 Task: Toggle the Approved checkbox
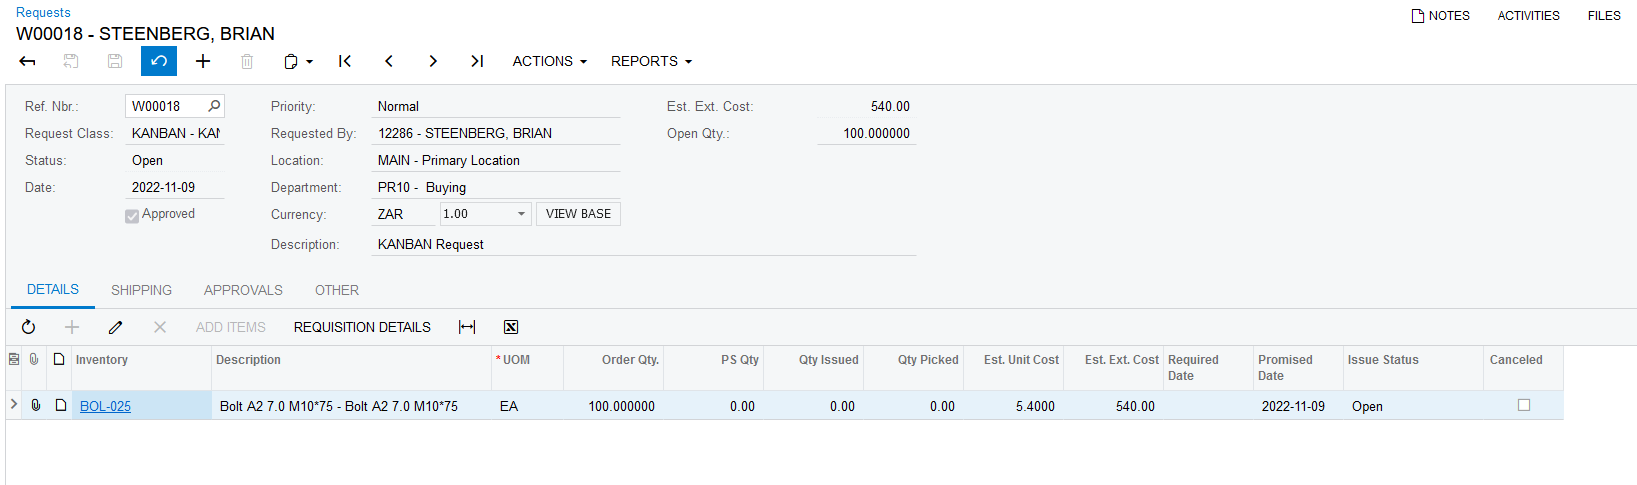(132, 215)
